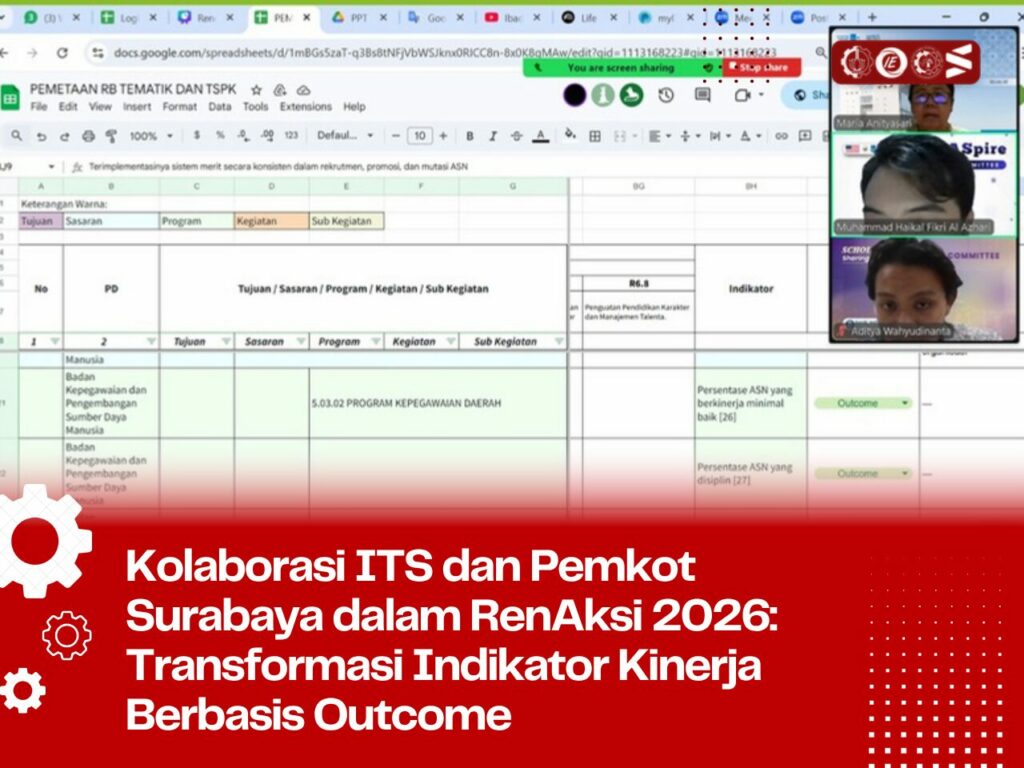Open filter for Sub Kegiatan column
1024x768 pixels.
[x=559, y=342]
